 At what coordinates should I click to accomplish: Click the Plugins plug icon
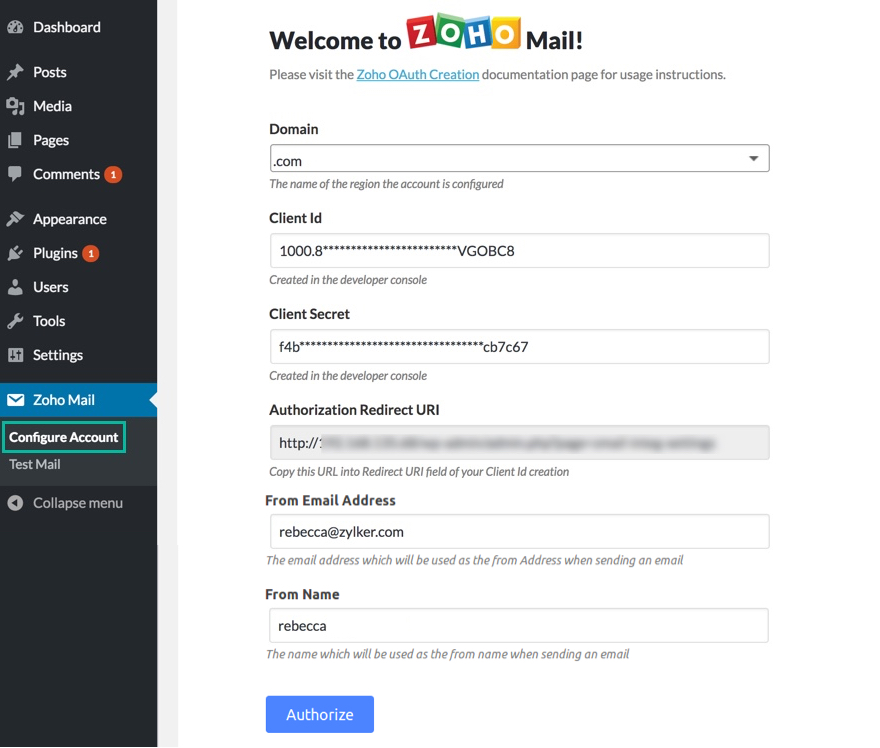click(15, 253)
